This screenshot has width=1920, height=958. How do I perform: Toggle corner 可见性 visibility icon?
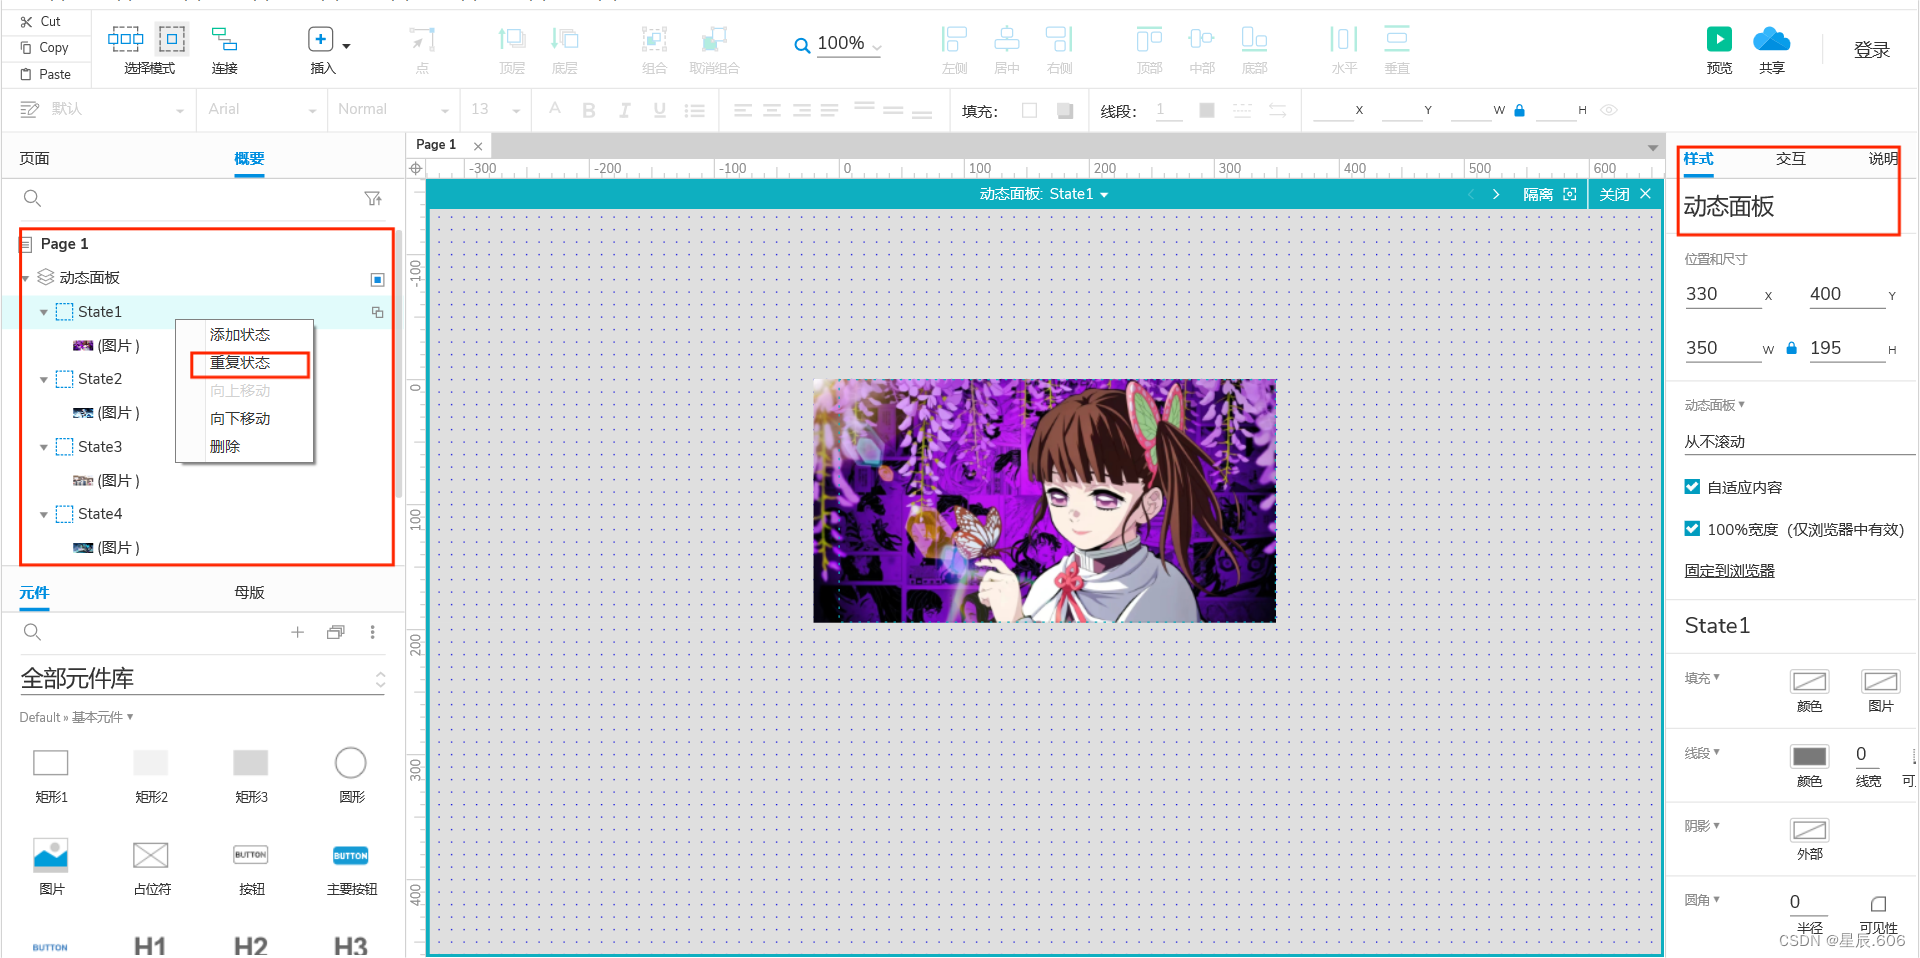pos(1878,904)
